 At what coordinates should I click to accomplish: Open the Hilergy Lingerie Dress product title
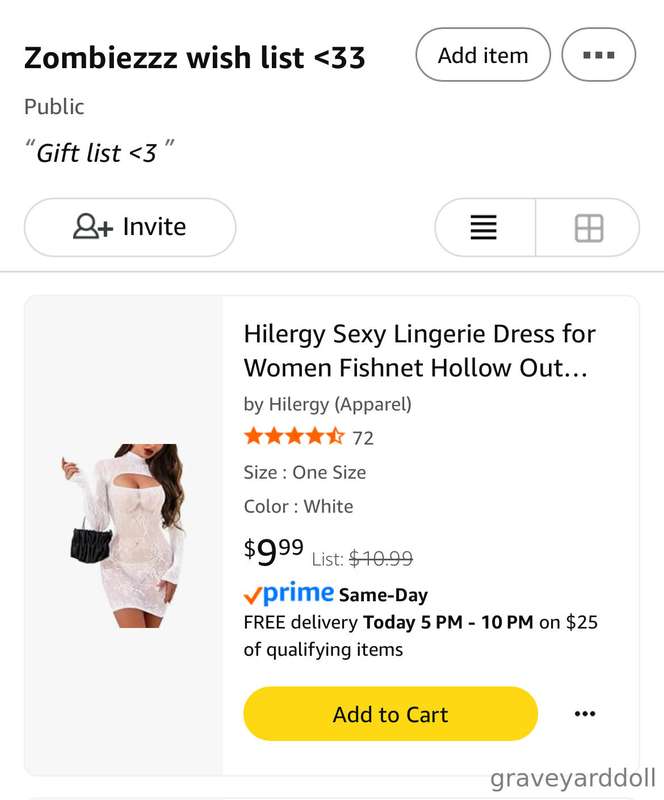420,351
